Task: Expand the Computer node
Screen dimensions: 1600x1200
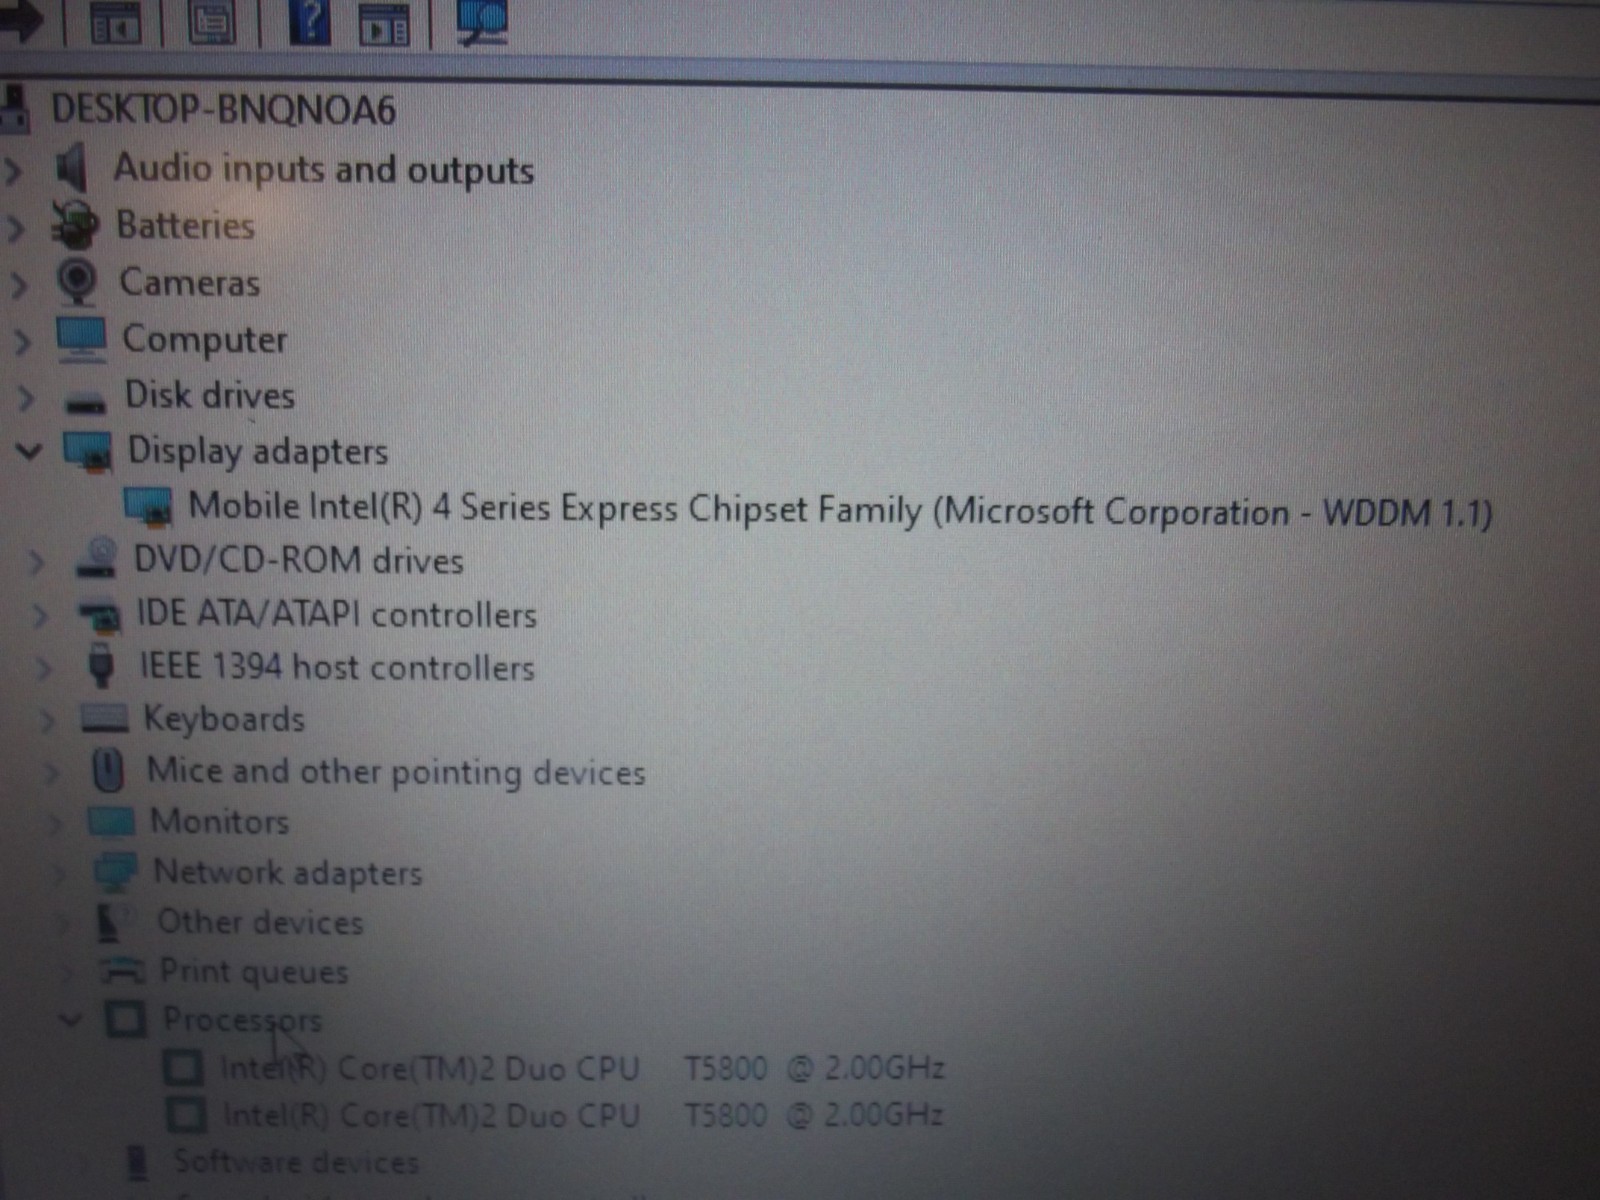Action: 22,342
